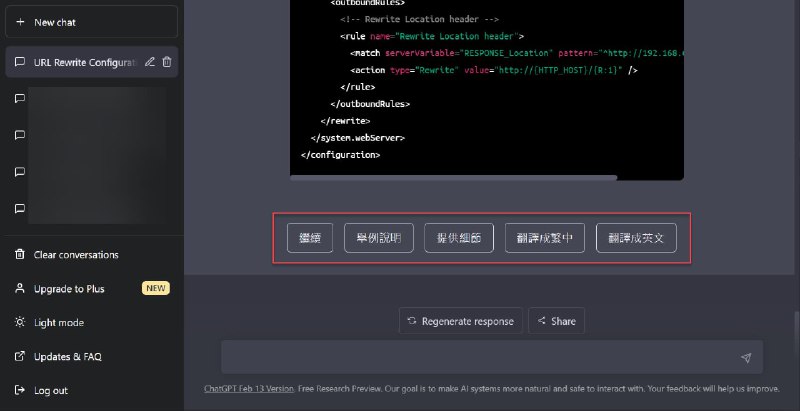This screenshot has height=411, width=800.
Task: Open the ChatGPT Feb 13 Version link
Action: click(x=248, y=389)
